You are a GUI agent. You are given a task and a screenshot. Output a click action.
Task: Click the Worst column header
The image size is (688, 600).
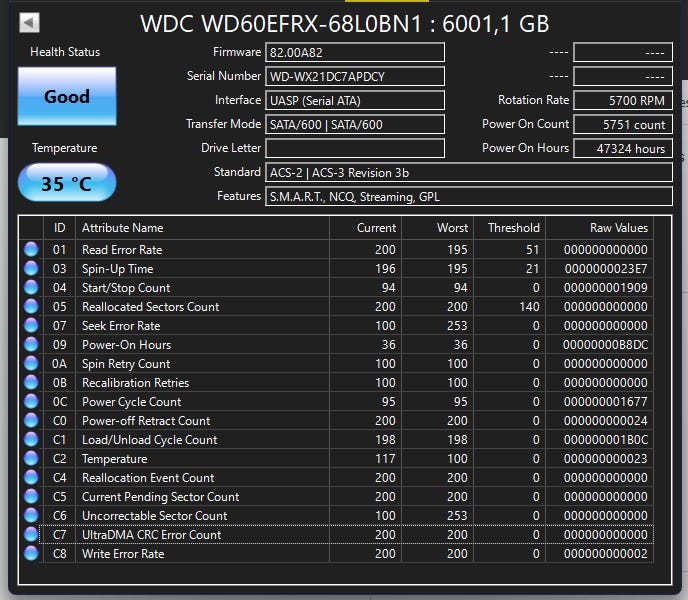438,228
